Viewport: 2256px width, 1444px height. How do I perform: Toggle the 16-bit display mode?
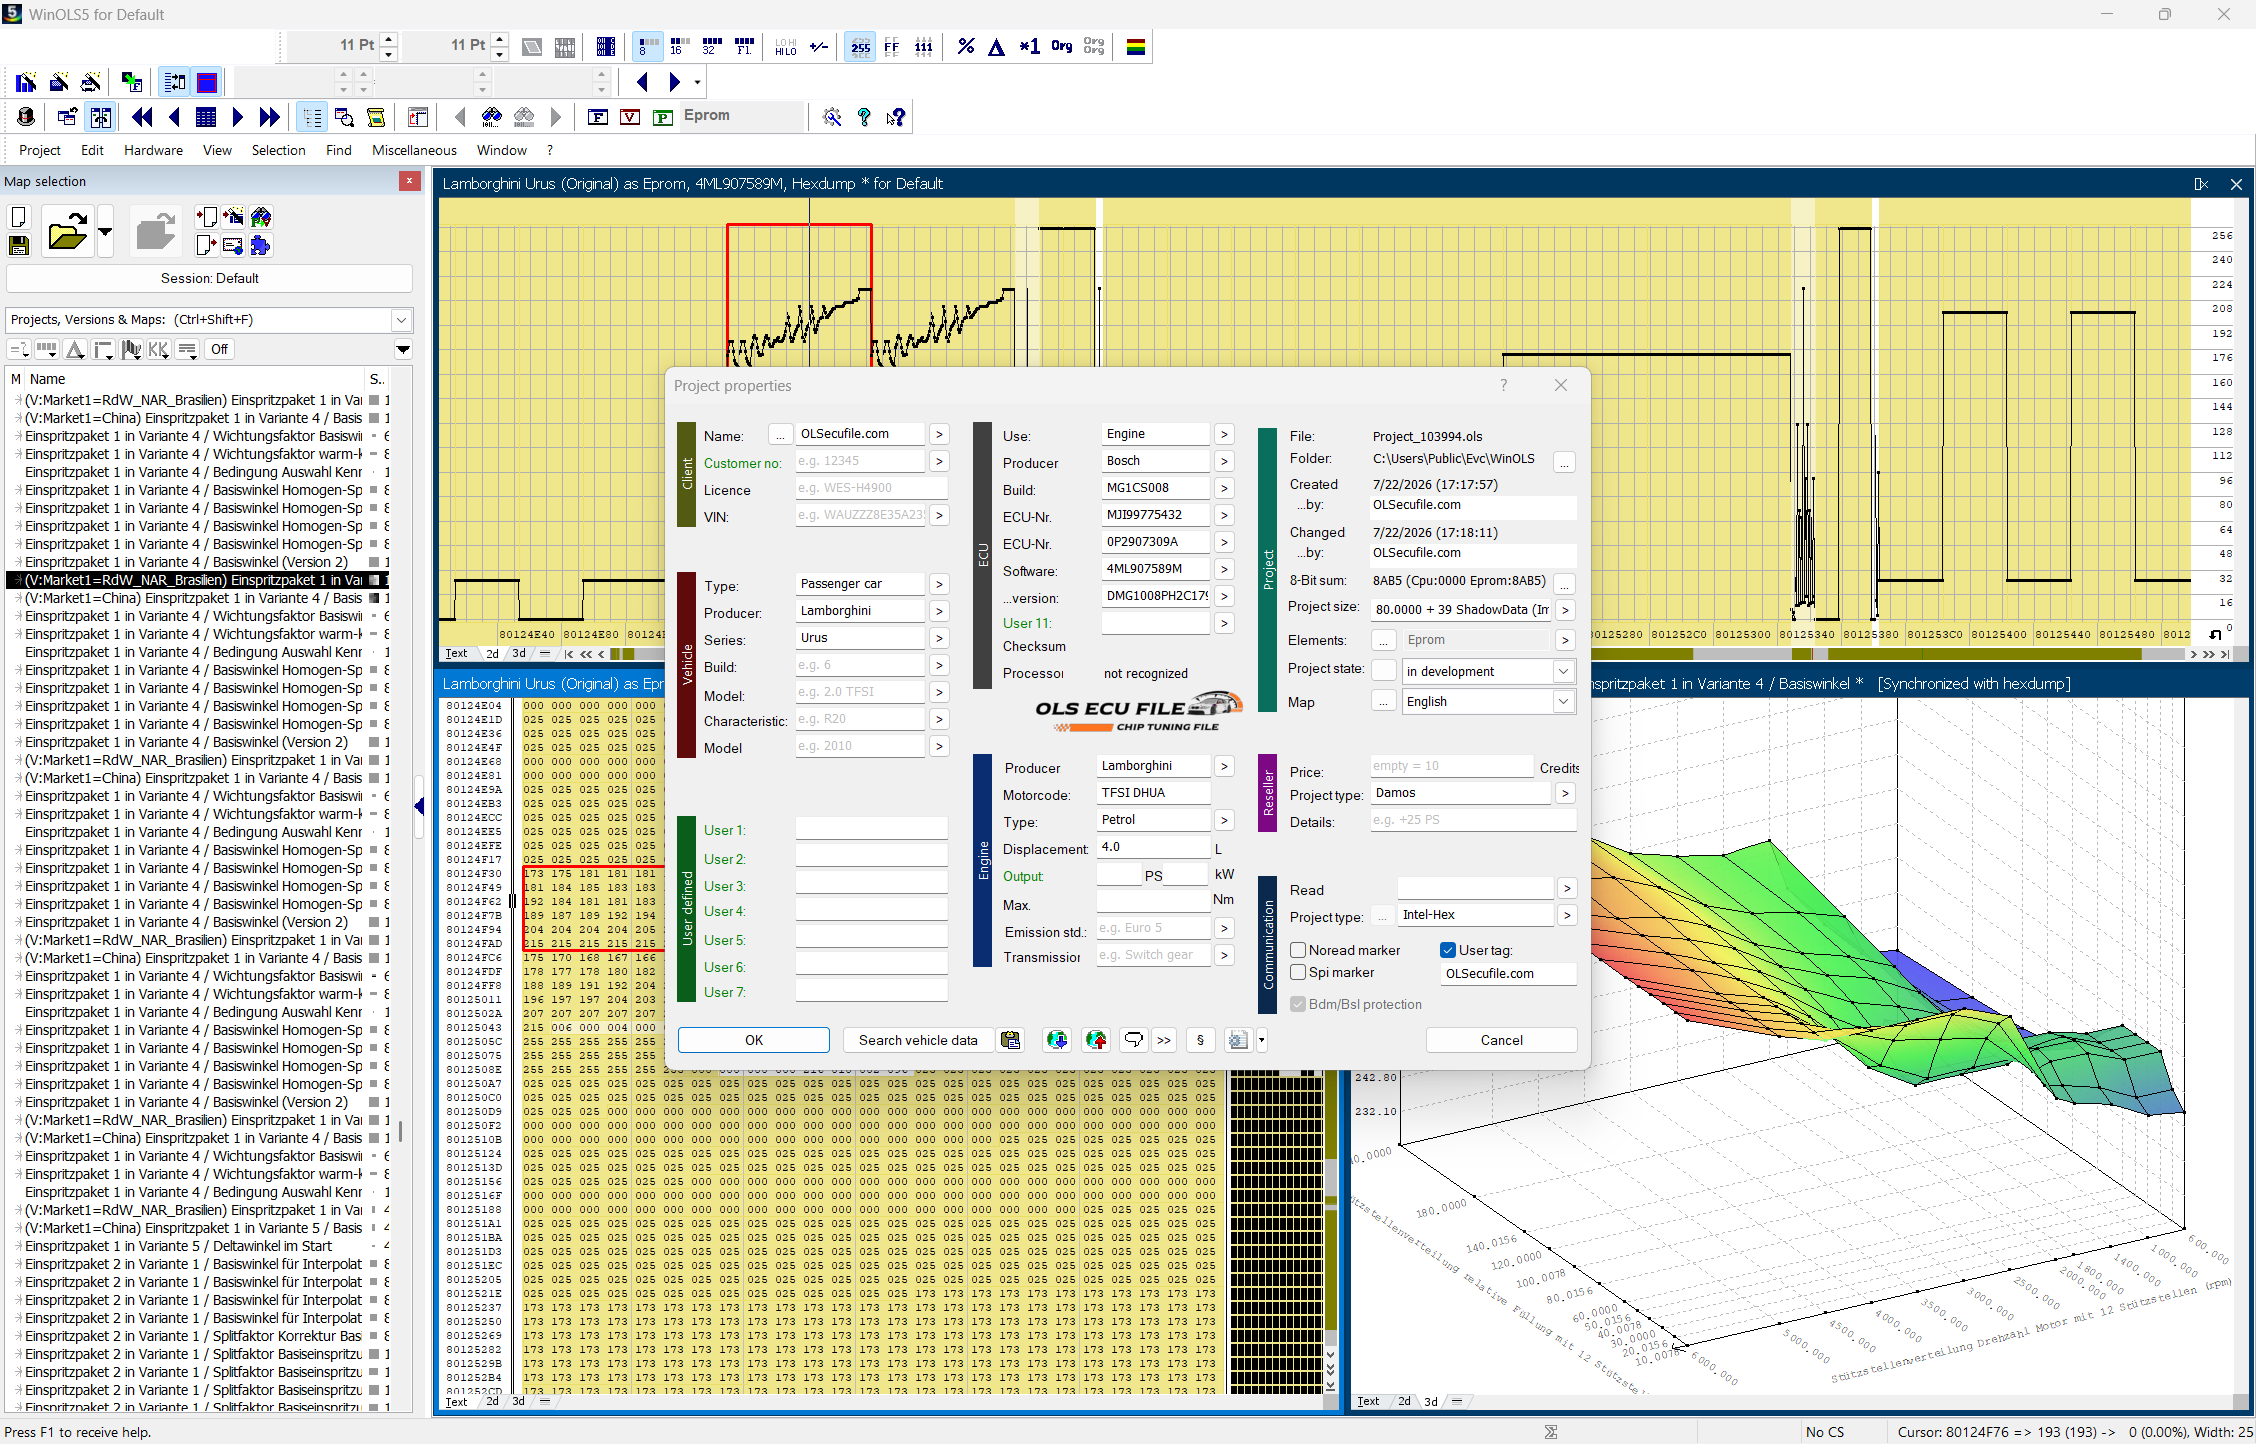[x=679, y=46]
